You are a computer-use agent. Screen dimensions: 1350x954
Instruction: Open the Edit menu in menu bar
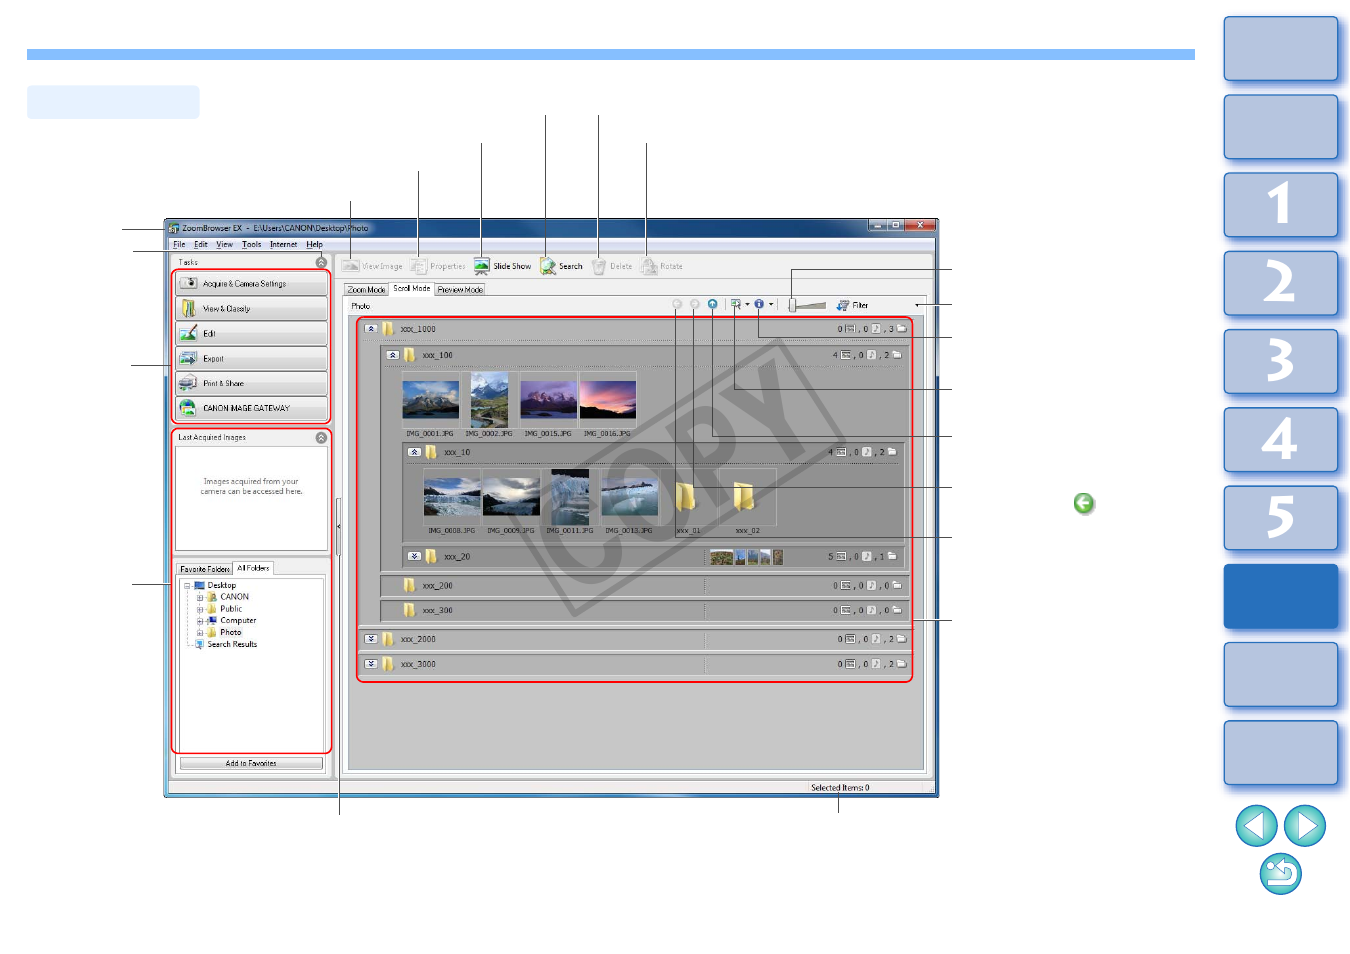201,245
